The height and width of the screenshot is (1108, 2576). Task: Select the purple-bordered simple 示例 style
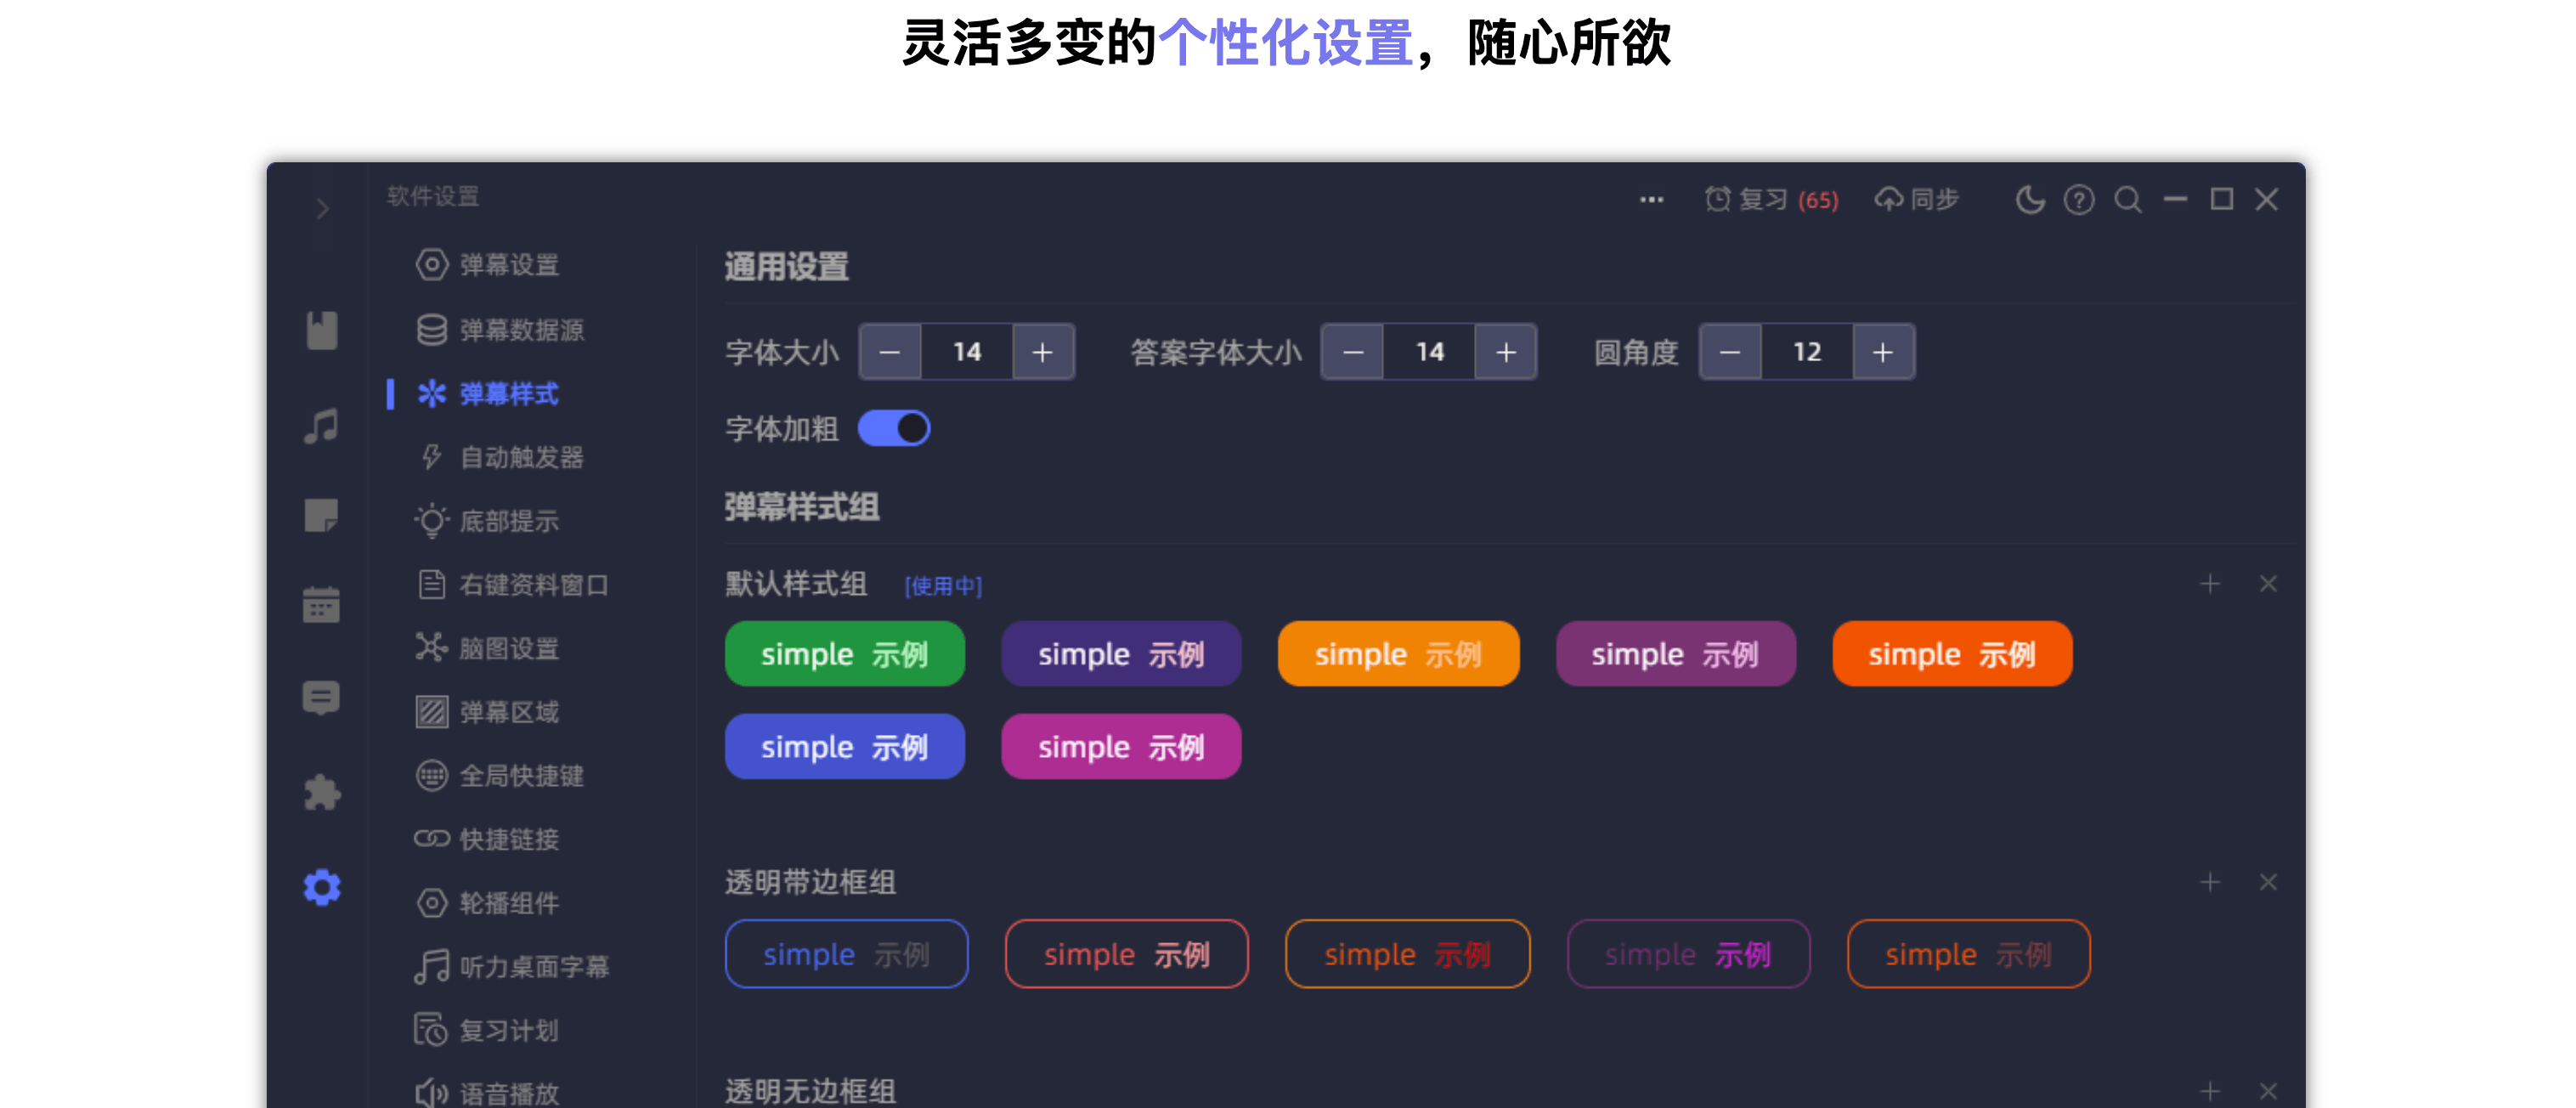(x=1689, y=954)
